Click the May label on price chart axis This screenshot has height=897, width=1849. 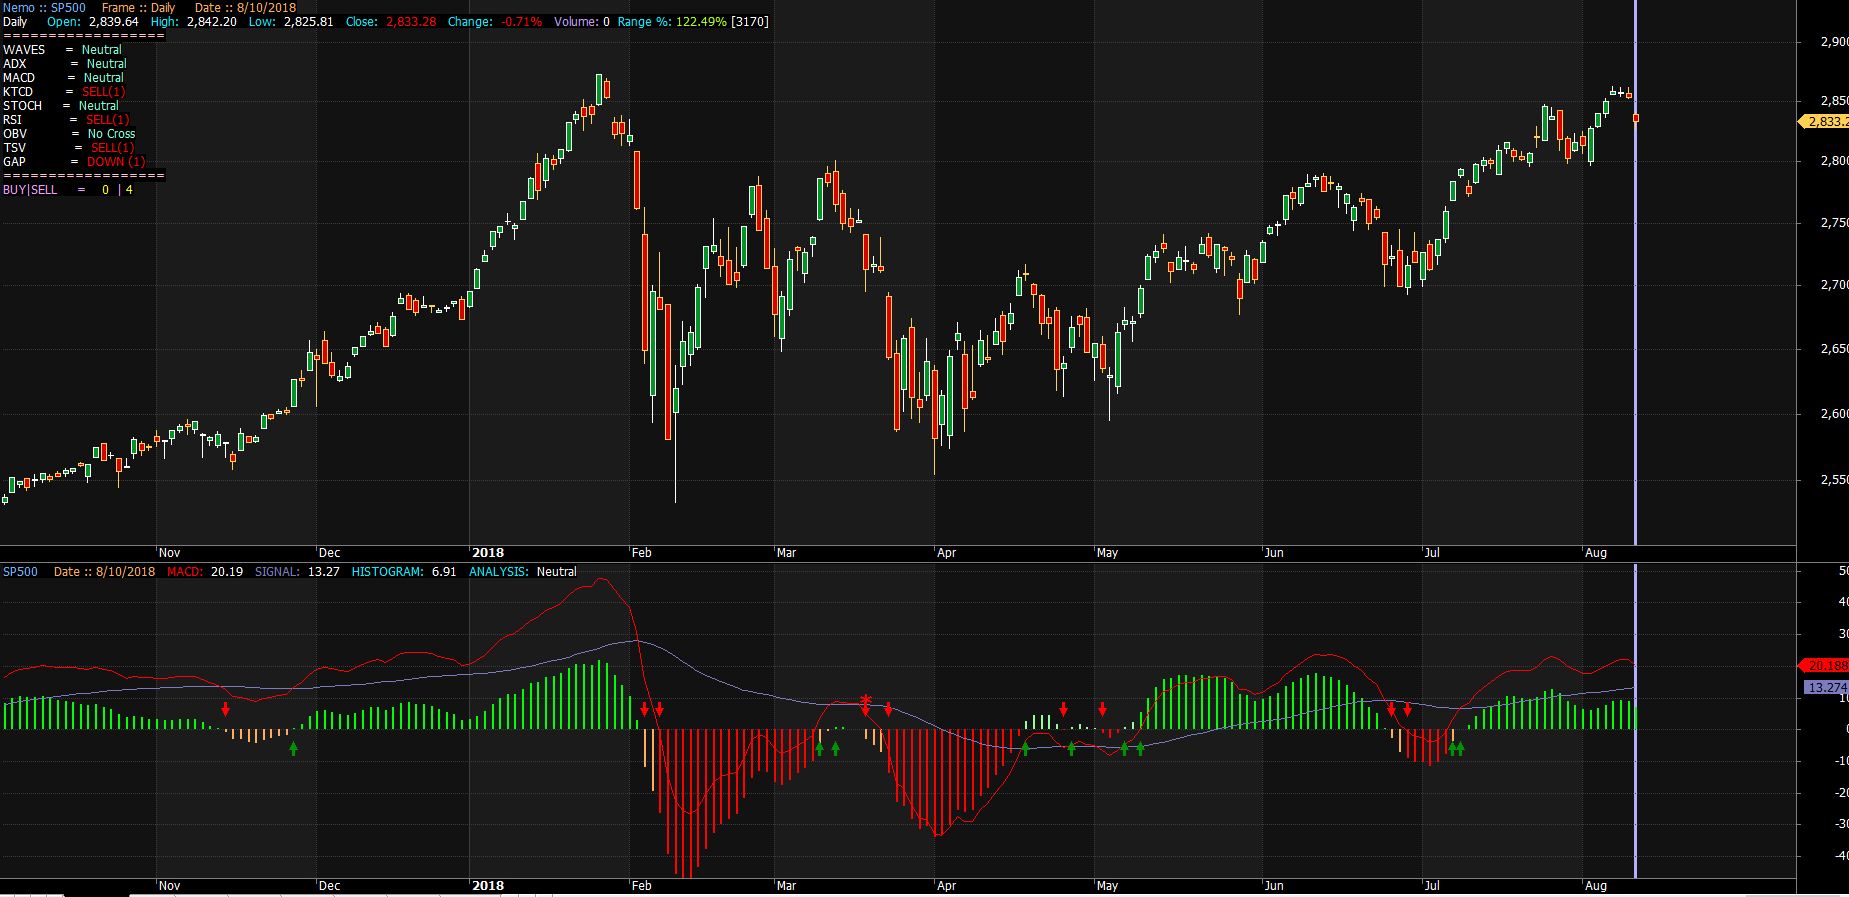click(1107, 552)
